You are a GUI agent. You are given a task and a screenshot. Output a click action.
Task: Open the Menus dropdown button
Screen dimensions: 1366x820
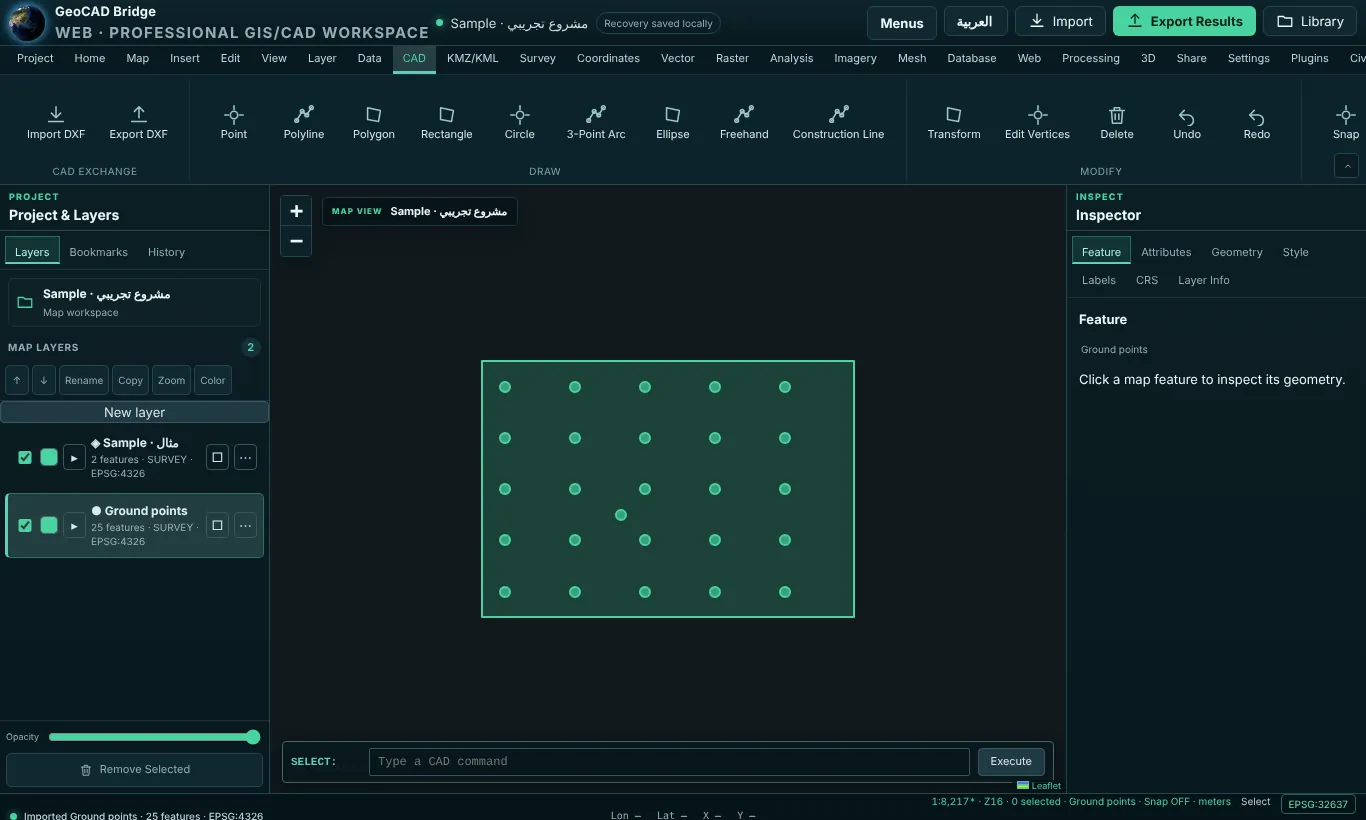point(902,22)
